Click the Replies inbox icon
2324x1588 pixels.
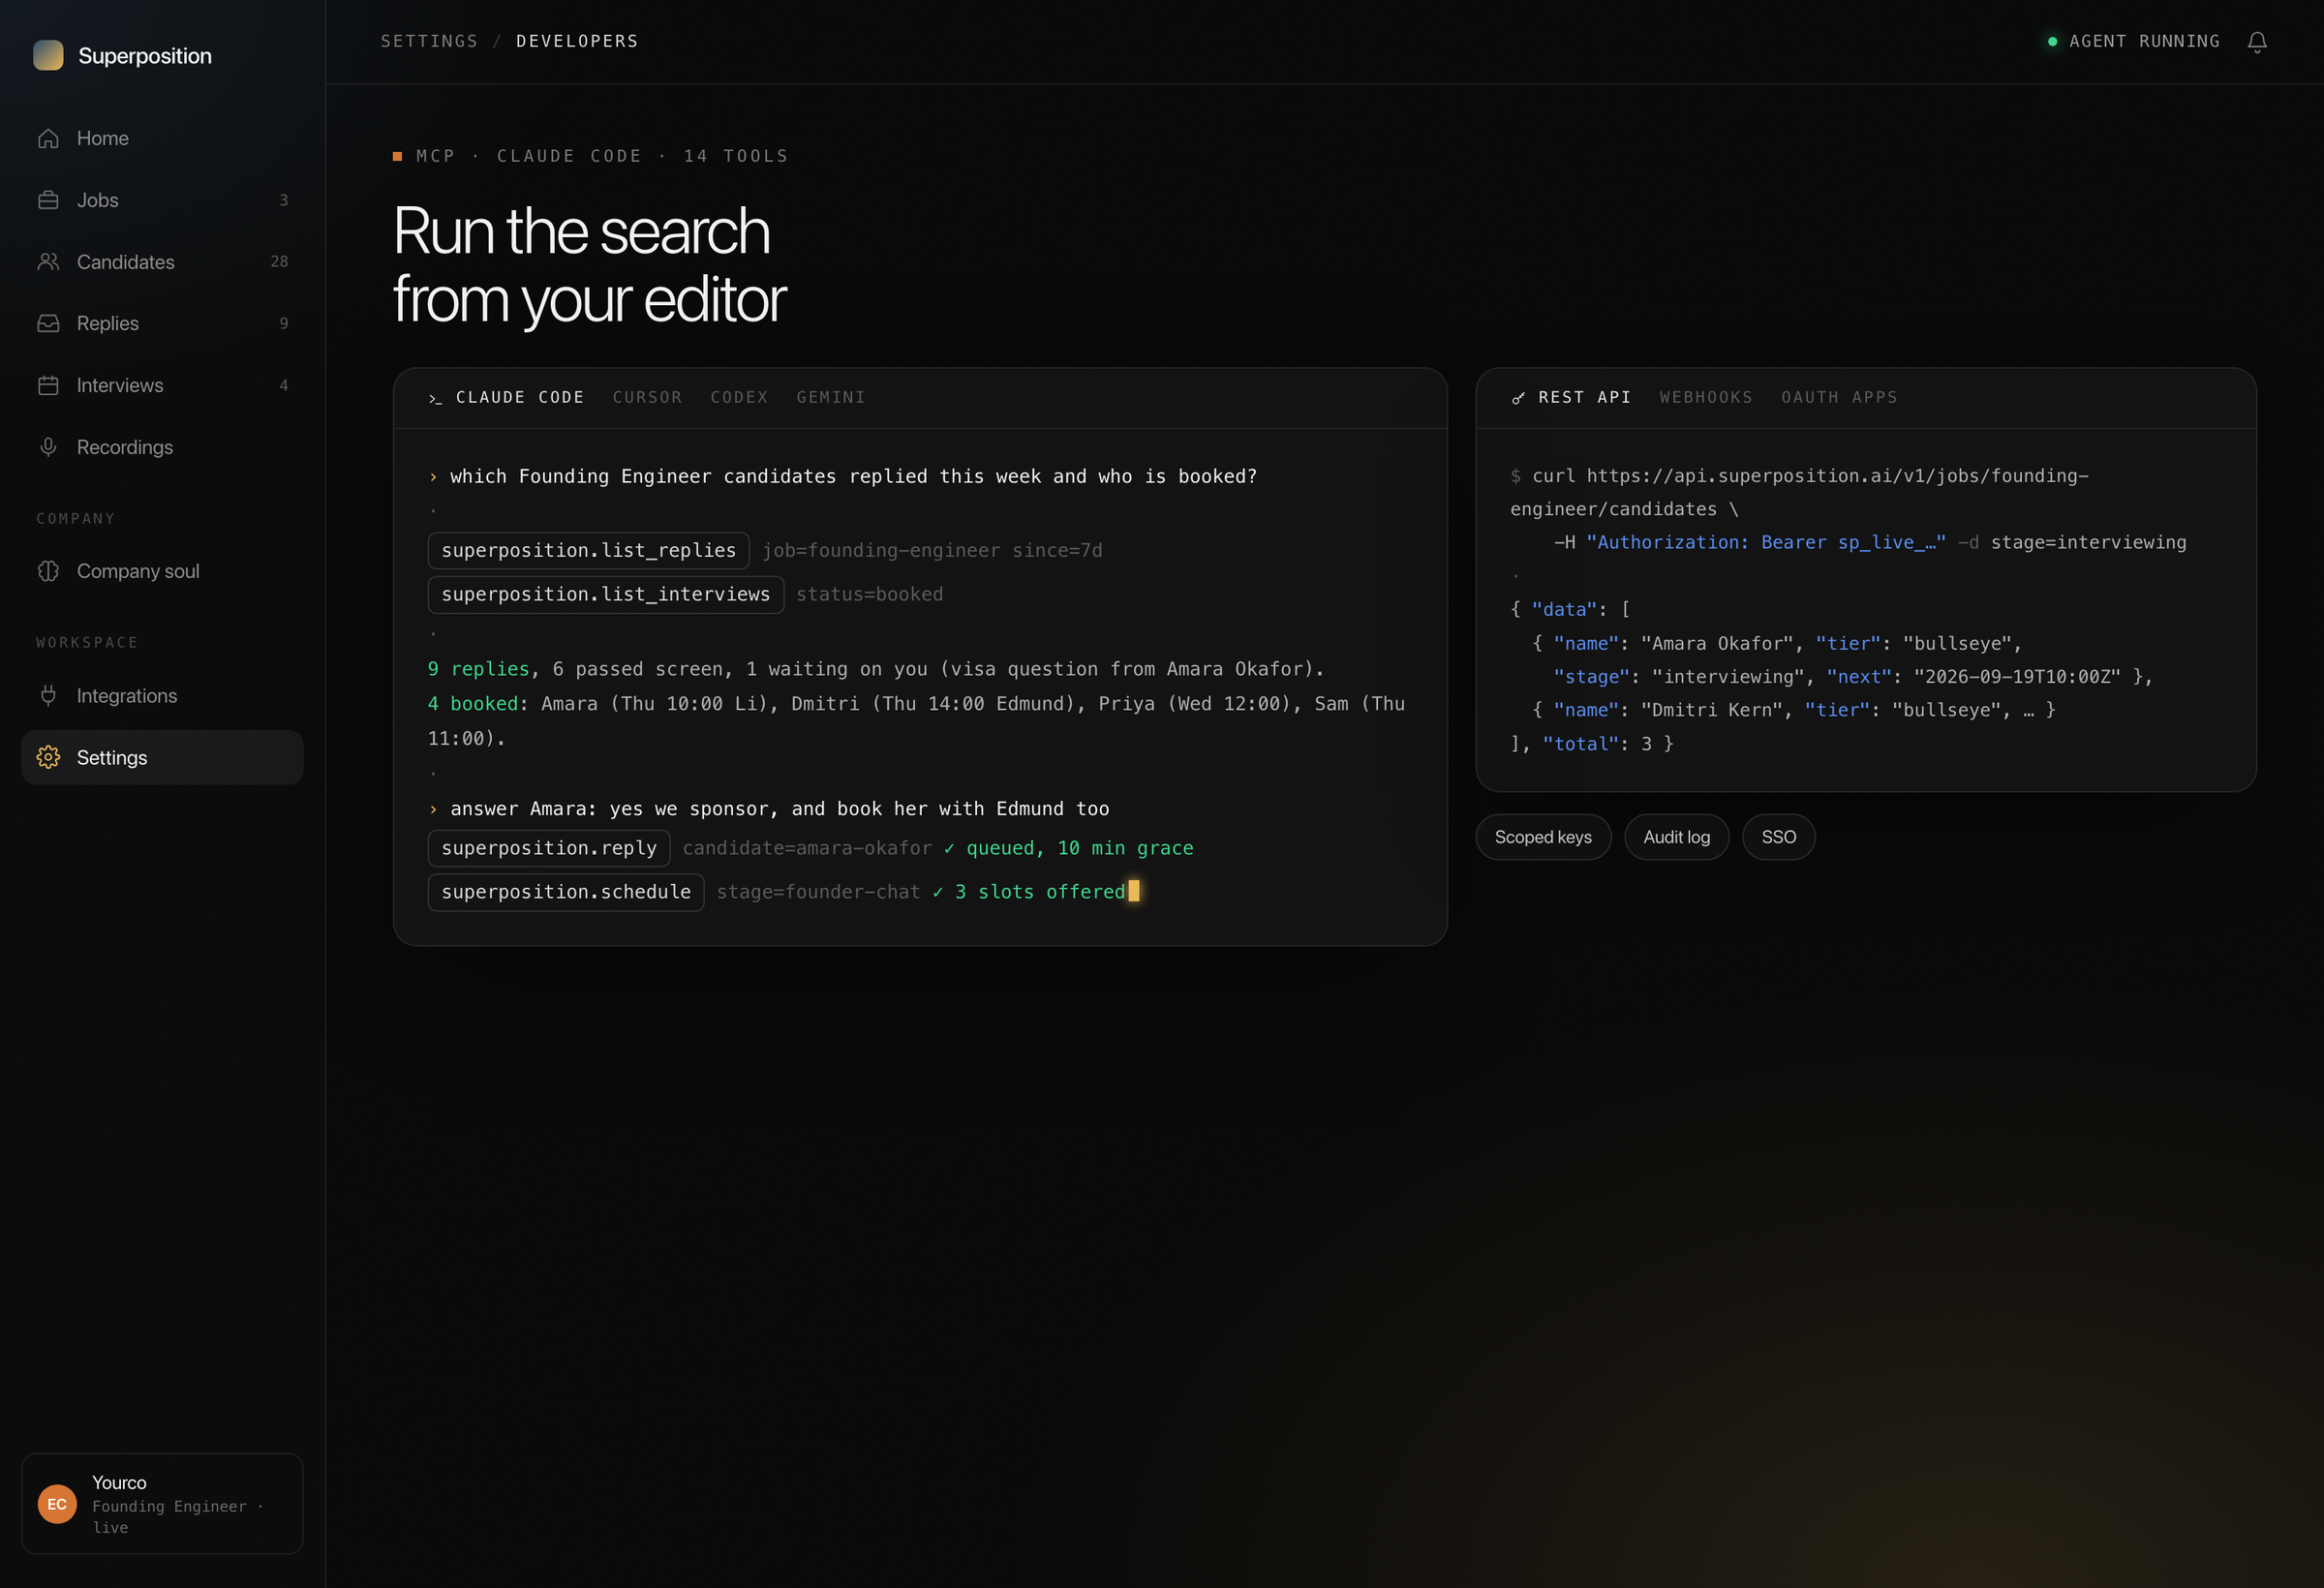[48, 323]
